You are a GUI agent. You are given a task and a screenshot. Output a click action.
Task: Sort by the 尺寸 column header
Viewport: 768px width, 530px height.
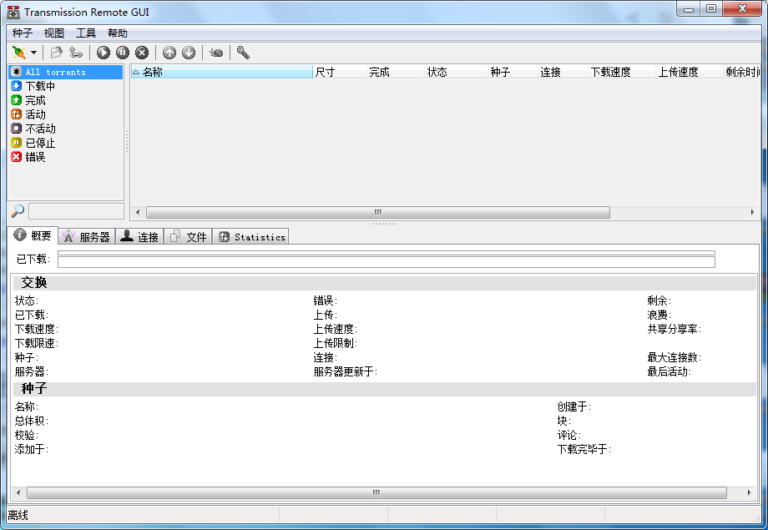click(339, 72)
